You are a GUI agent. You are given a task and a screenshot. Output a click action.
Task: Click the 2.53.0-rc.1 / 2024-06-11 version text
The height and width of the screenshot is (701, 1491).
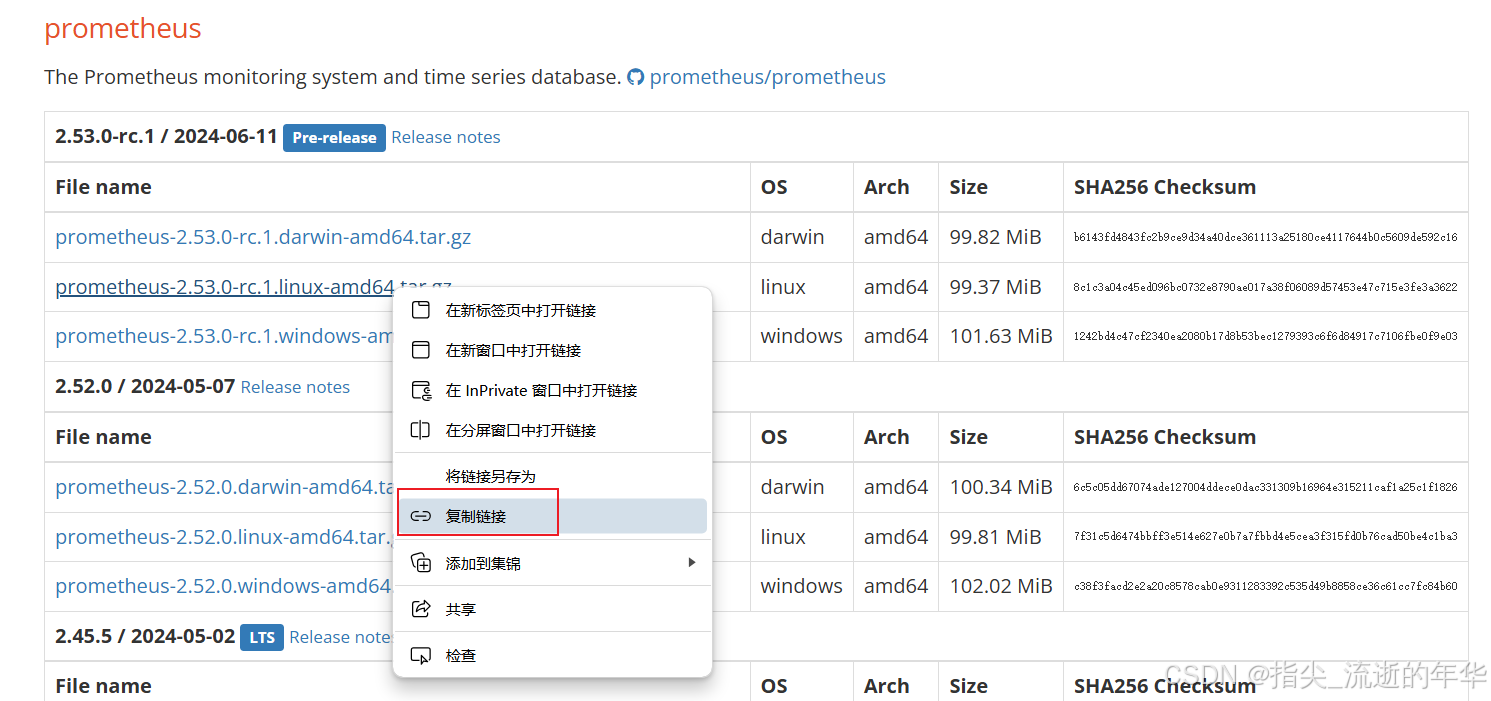(x=166, y=136)
